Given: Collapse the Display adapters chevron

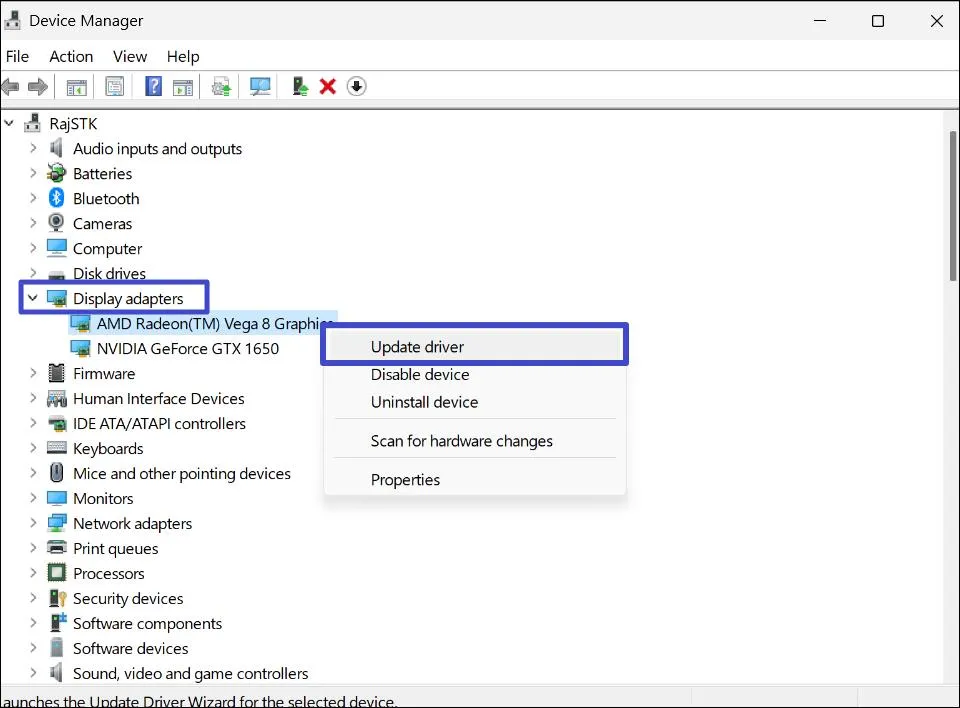Looking at the screenshot, I should point(33,298).
